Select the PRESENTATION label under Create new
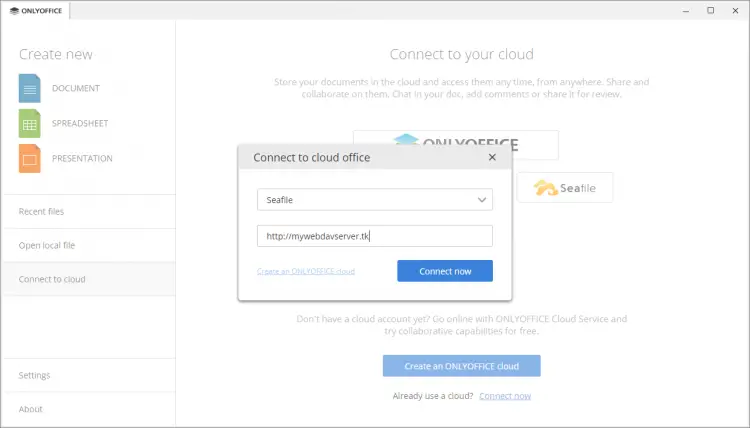Screen dimensions: 750x428 82,158
